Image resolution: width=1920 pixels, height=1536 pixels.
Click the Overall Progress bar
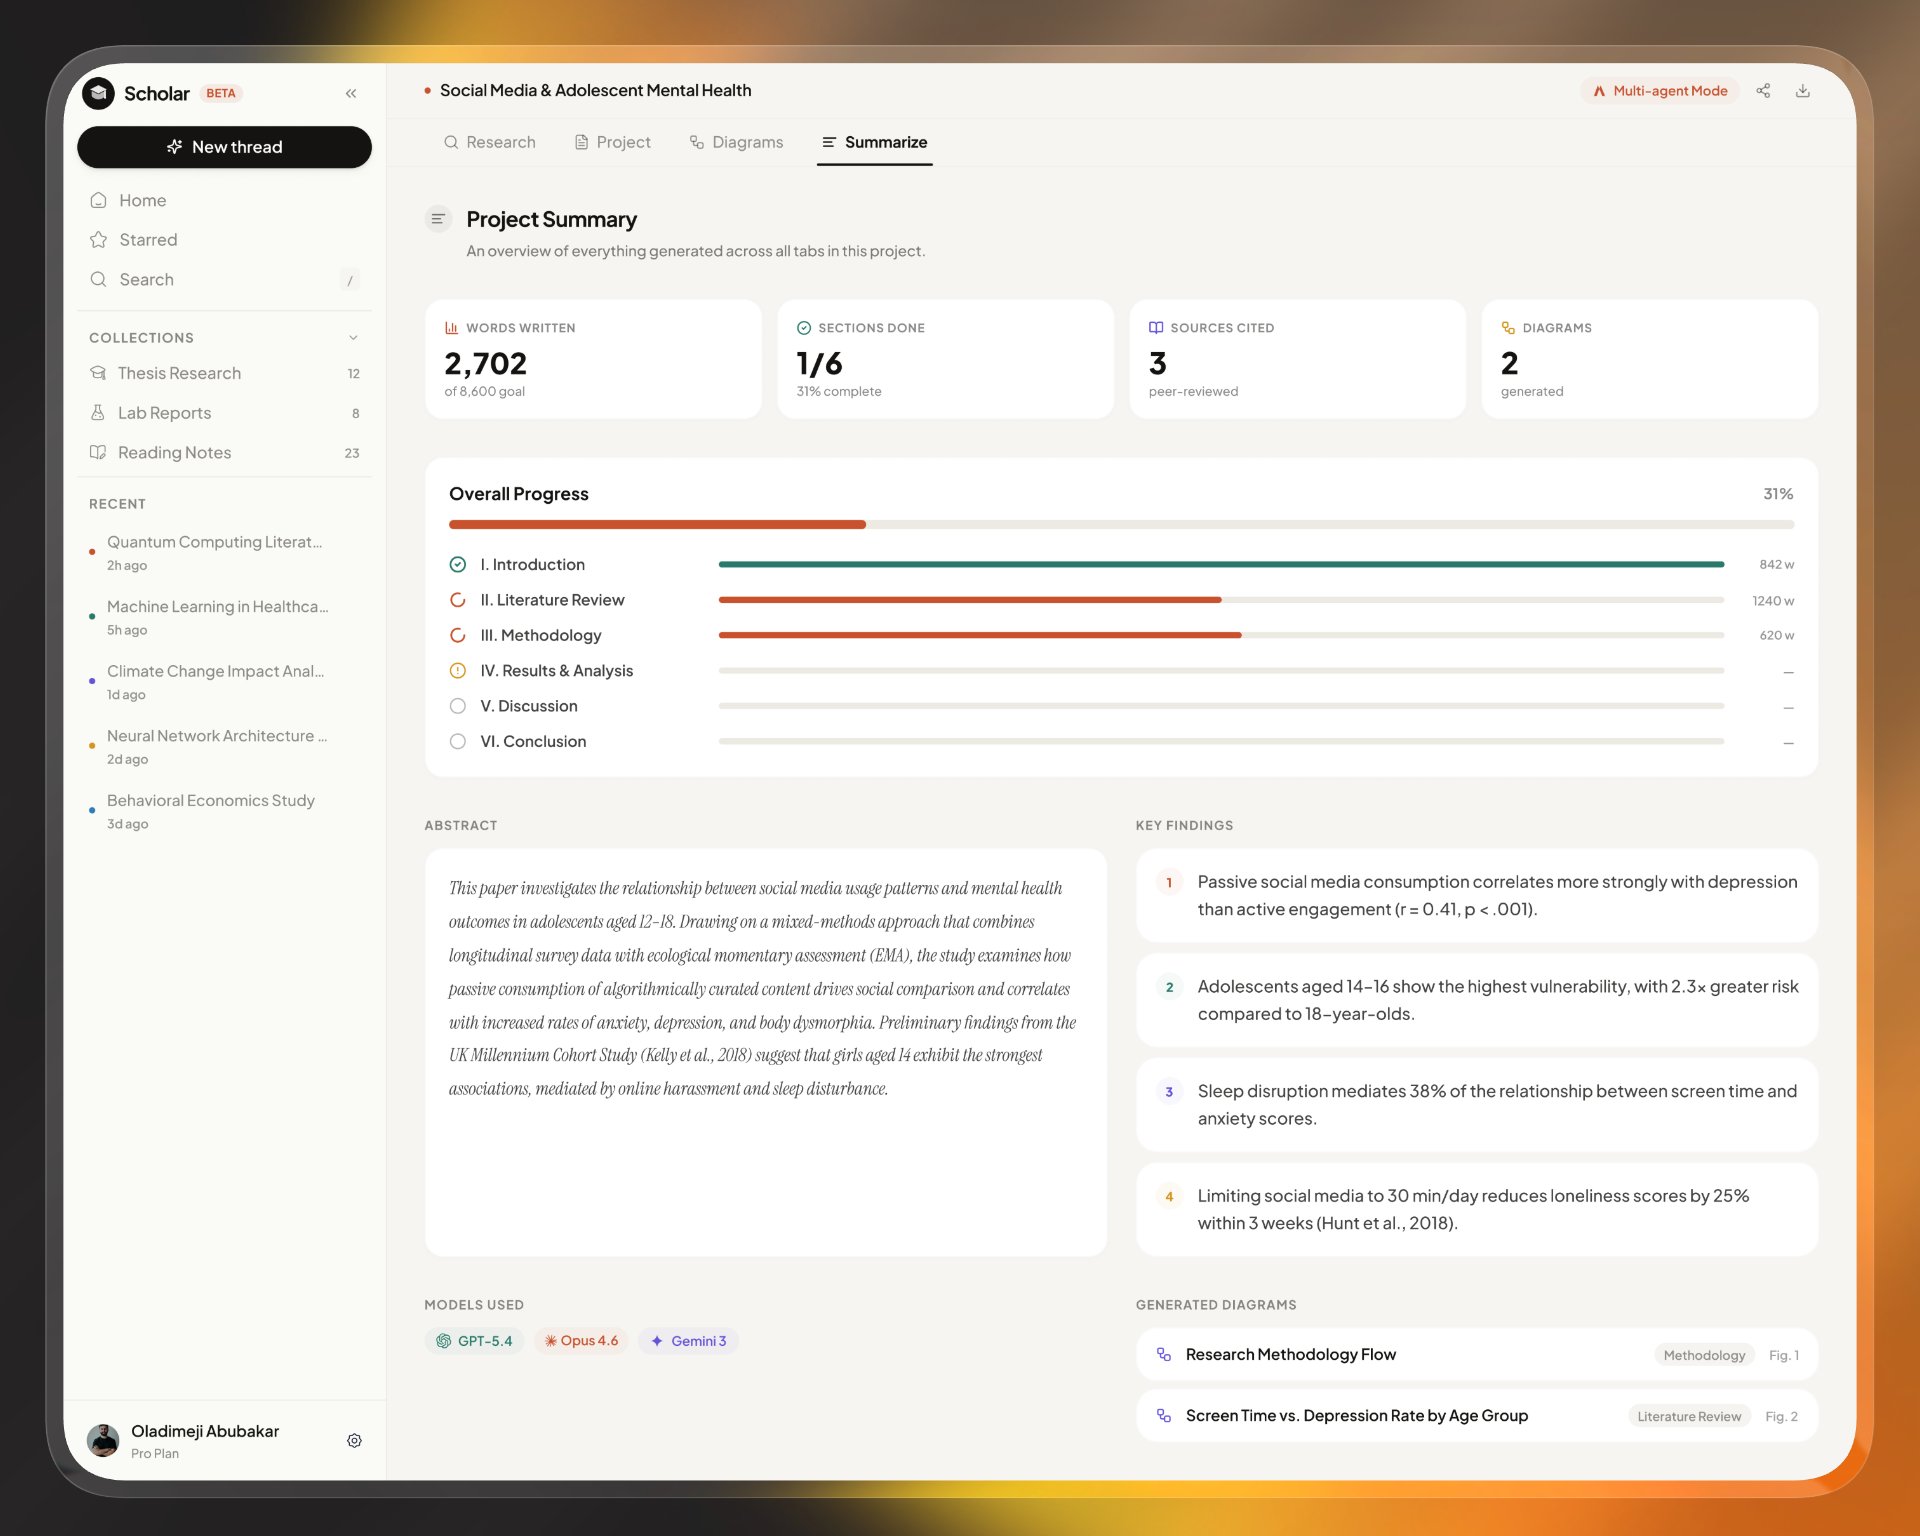point(1120,524)
